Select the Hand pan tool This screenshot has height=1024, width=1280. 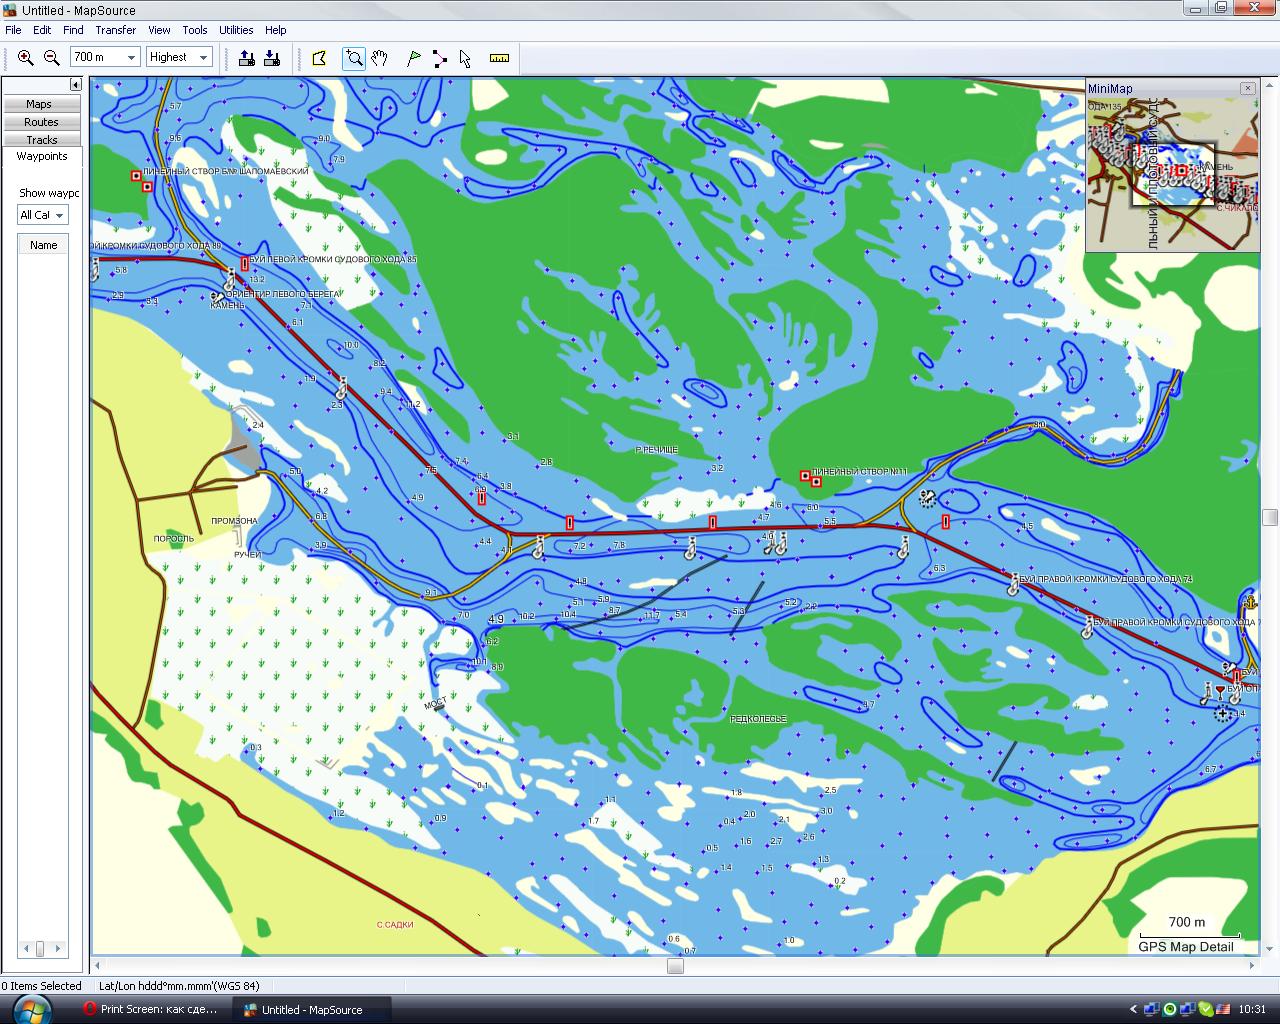(379, 58)
